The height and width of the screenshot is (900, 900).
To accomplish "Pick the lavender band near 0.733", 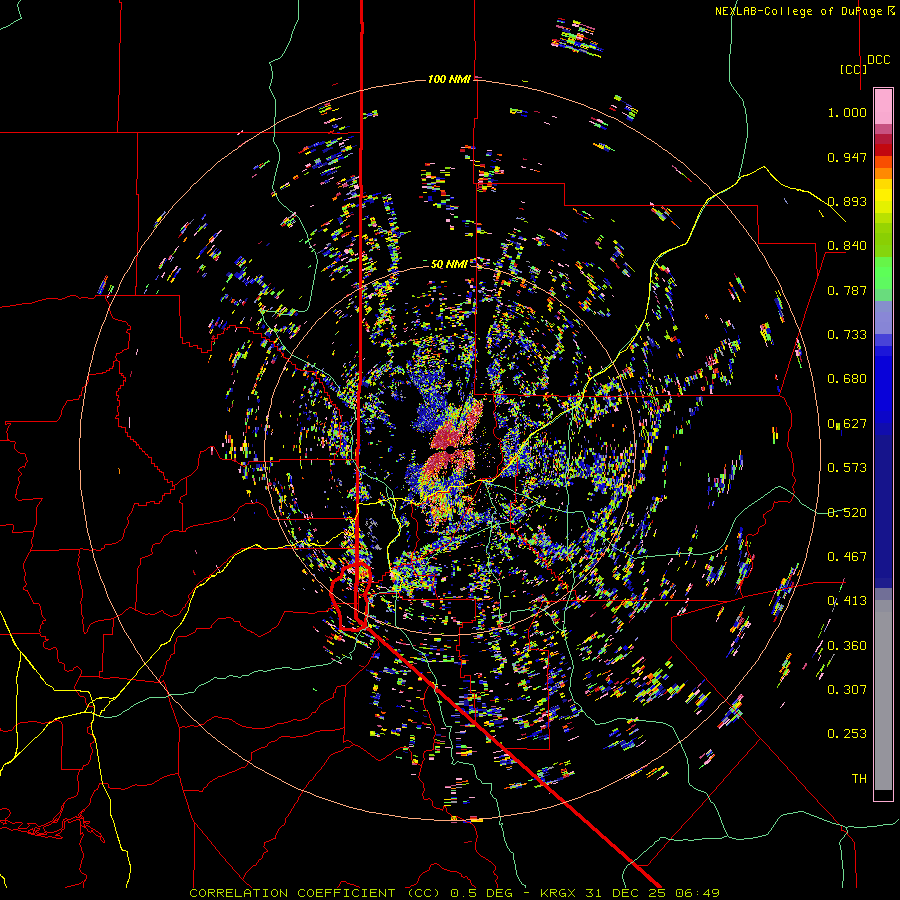I will coord(883,318).
